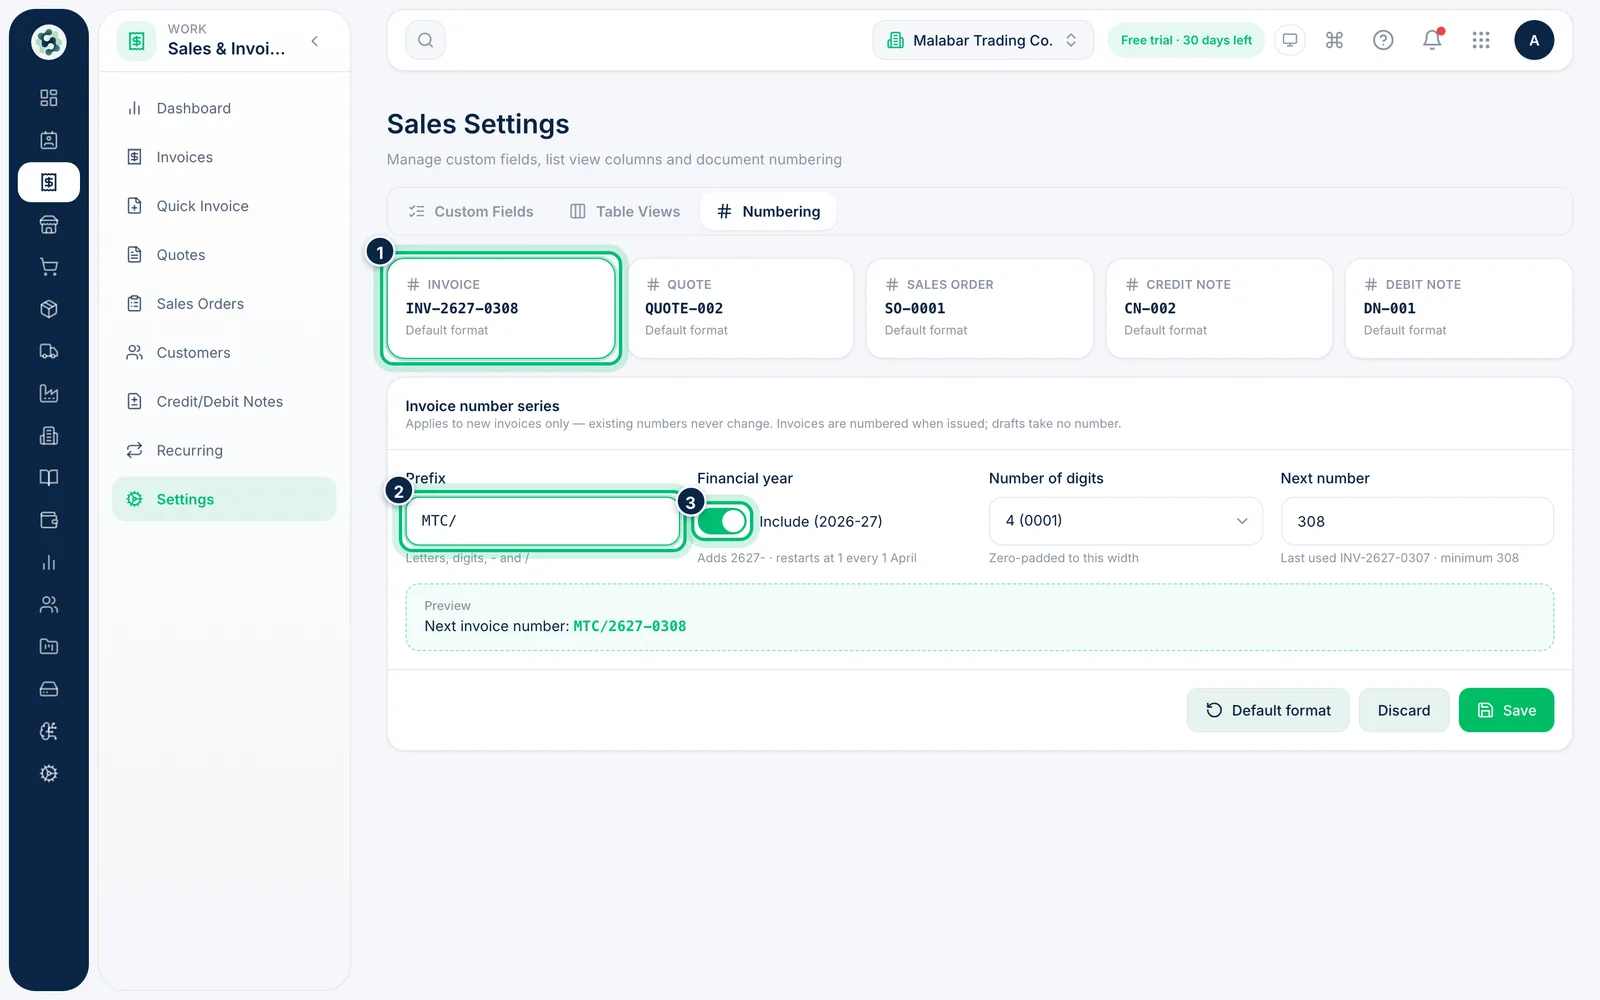The image size is (1600, 1000).
Task: Click the Next number input field
Action: click(1417, 521)
